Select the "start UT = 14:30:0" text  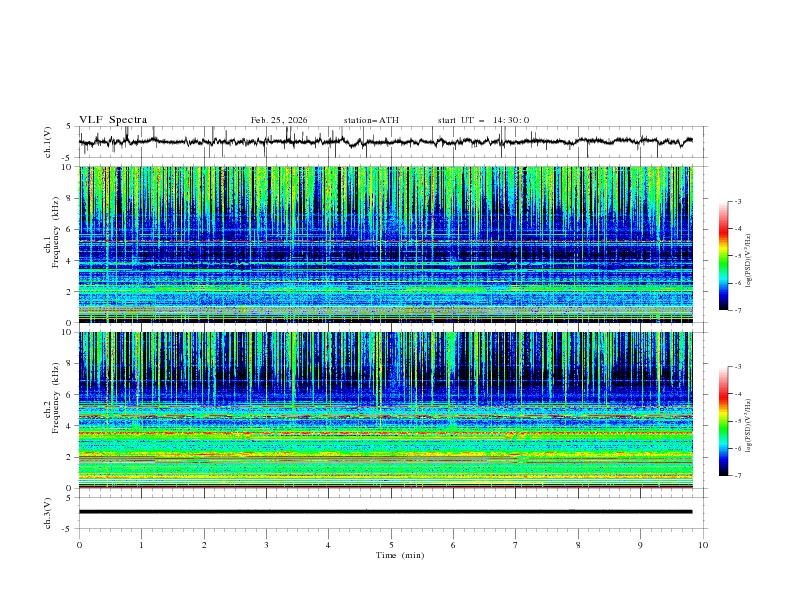pyautogui.click(x=483, y=120)
